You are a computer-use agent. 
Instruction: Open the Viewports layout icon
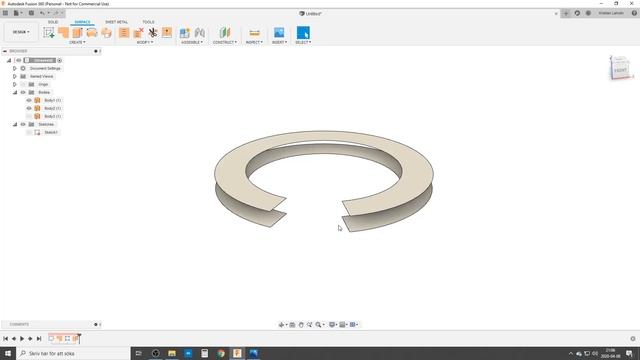coord(353,324)
